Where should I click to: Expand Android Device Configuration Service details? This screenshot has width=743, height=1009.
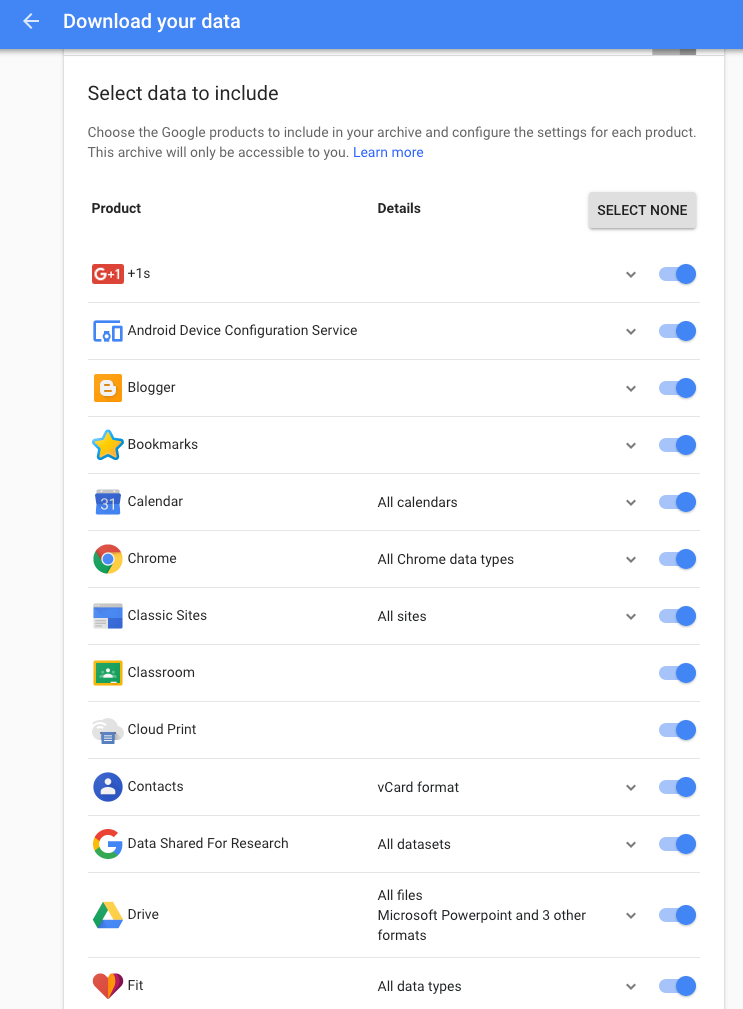631,332
